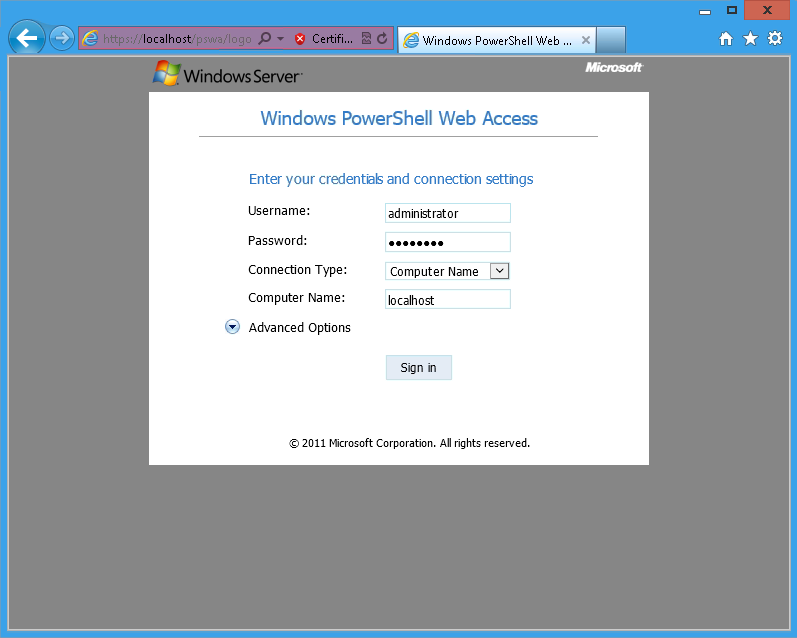
Task: Open a new blank tab
Action: pyautogui.click(x=610, y=40)
